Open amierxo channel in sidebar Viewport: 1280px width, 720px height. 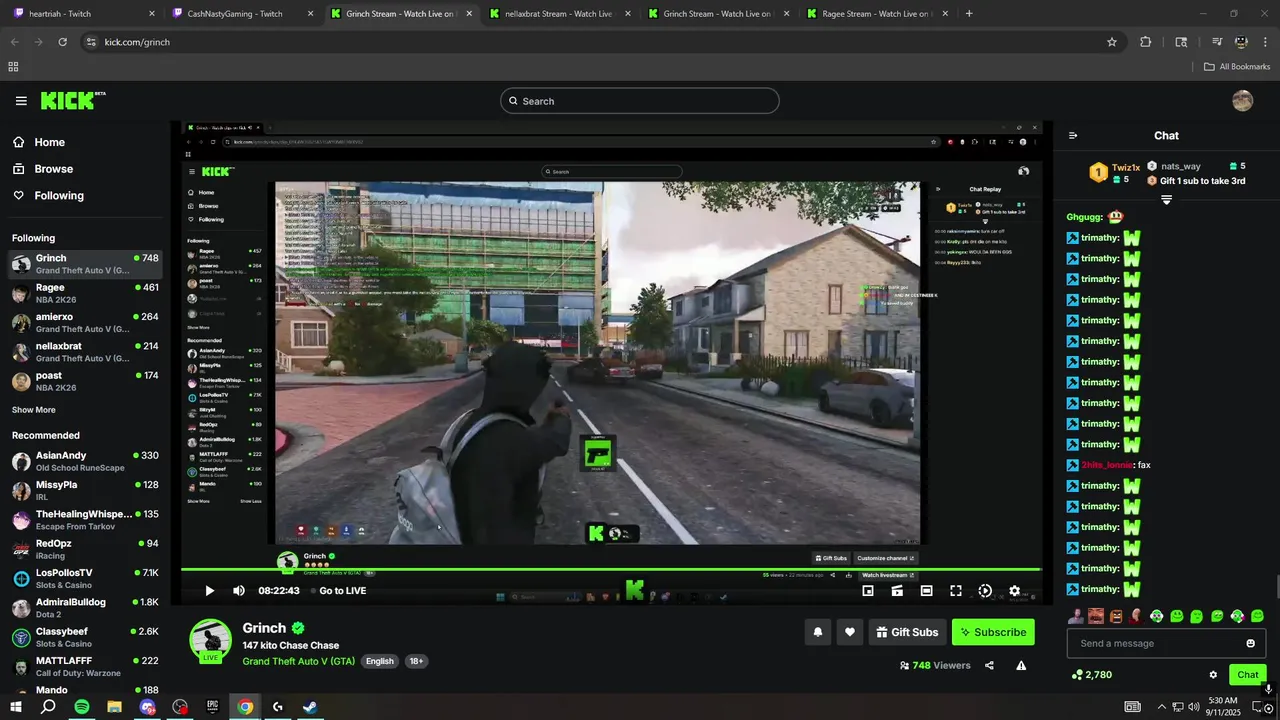85,323
